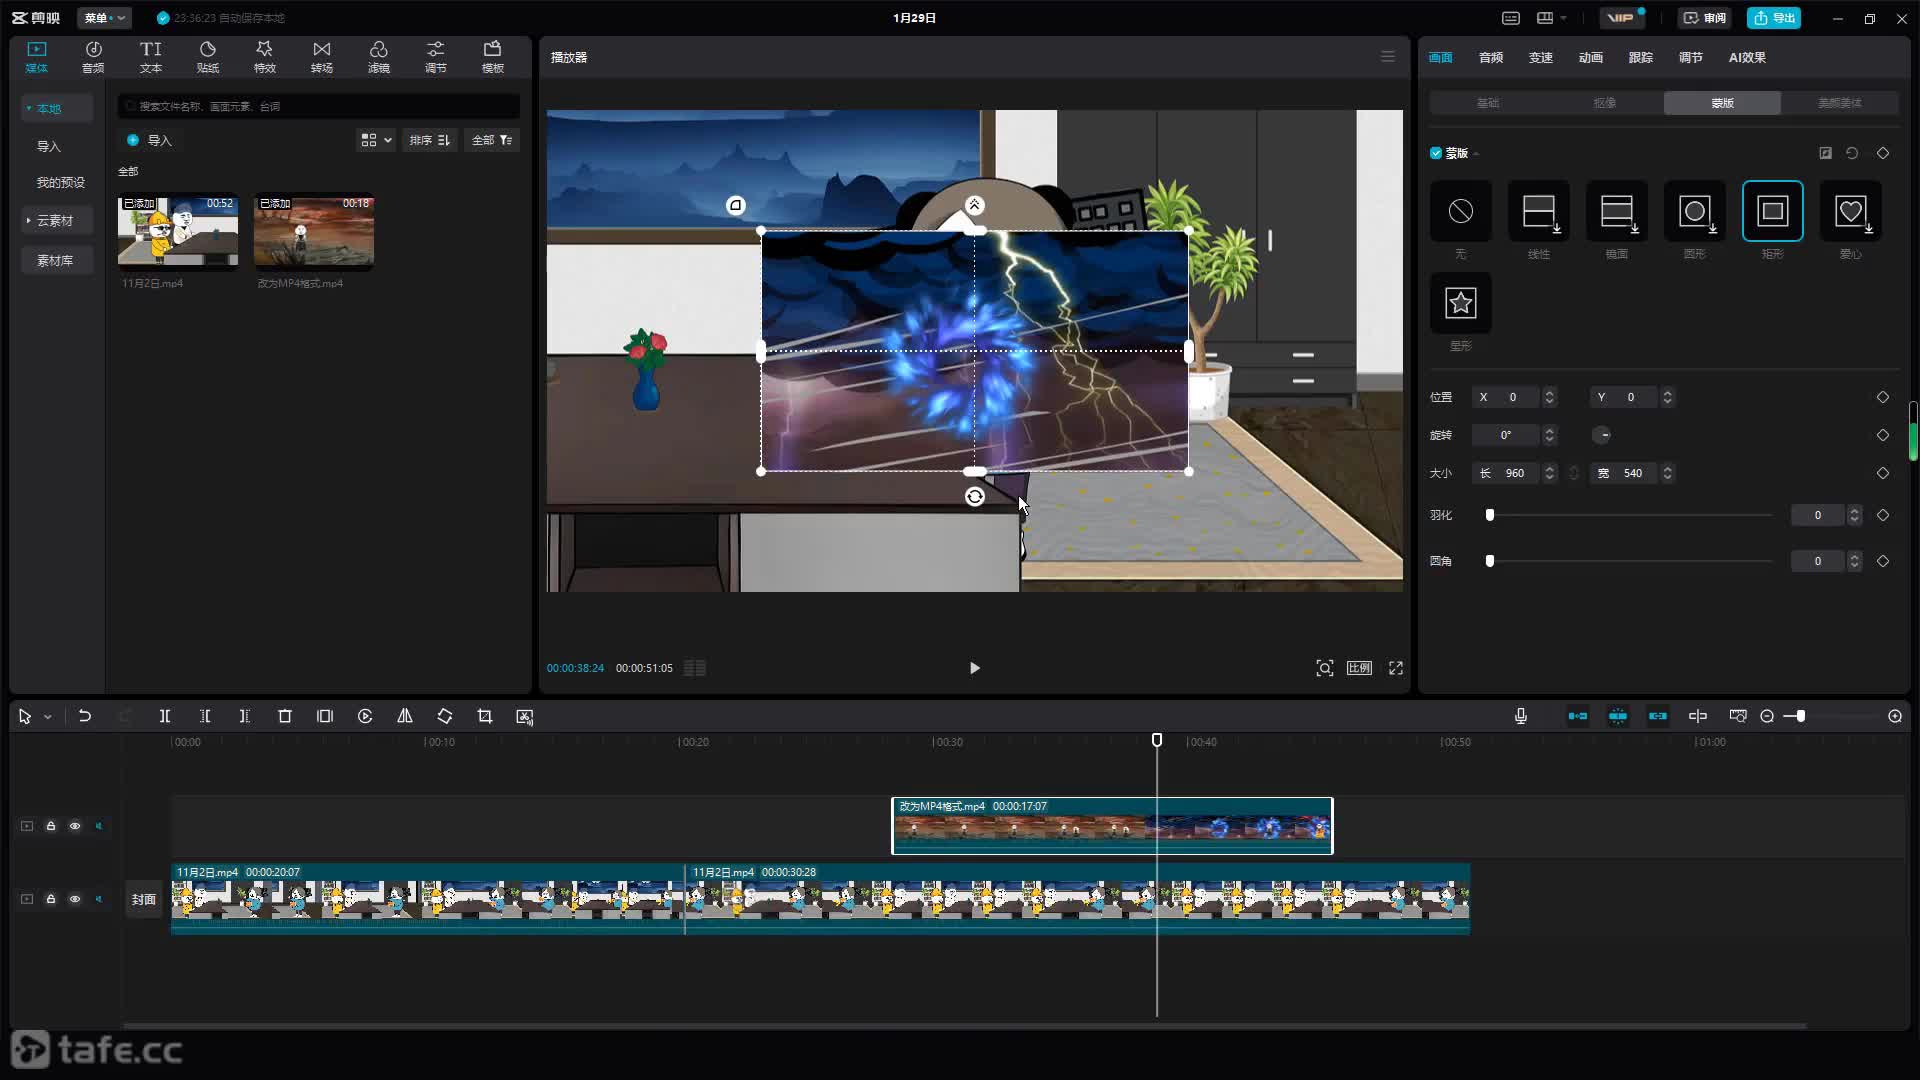Mute the upper overlay track
The image size is (1920, 1080).
[99, 826]
